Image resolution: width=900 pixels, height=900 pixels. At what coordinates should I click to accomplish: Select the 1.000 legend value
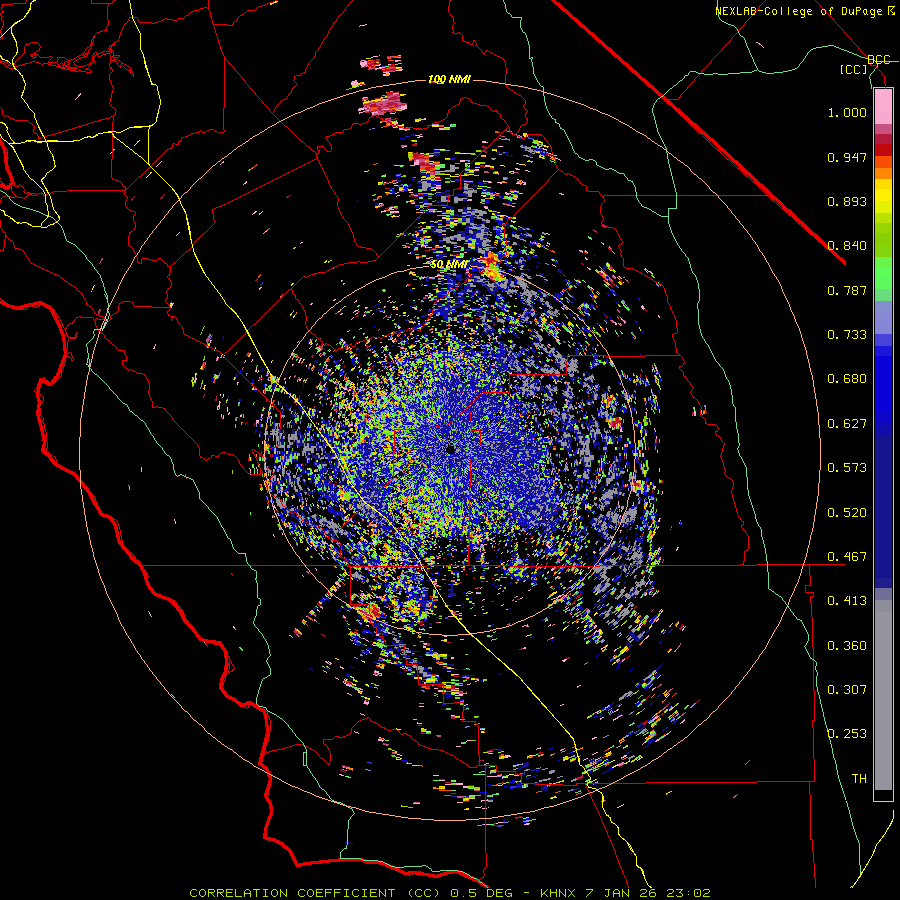[x=847, y=112]
